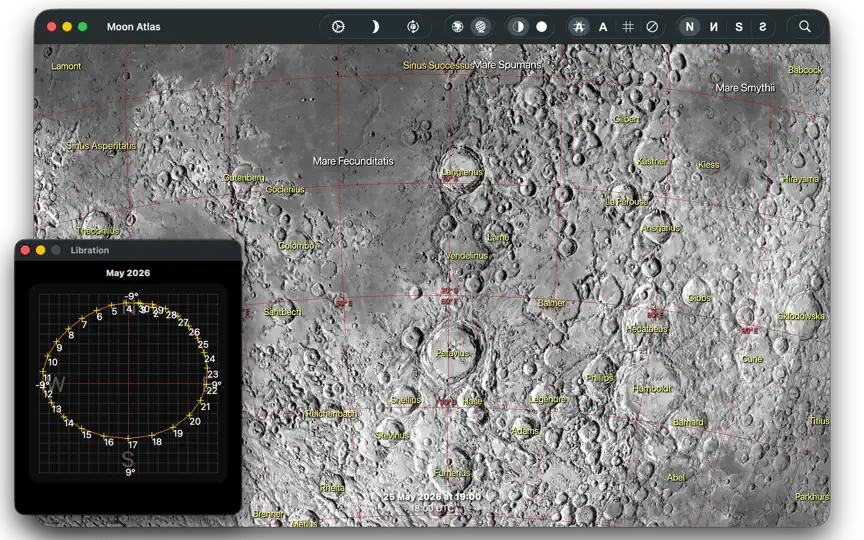Click the Gutenberg crater label

point(244,177)
